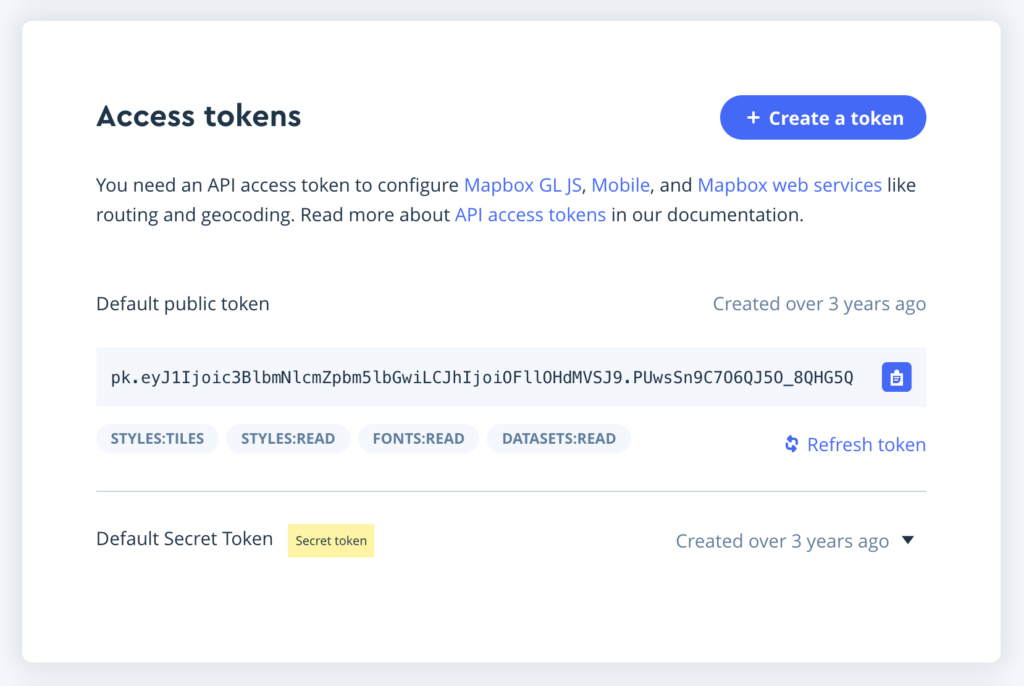1024x686 pixels.
Task: Click the plus icon in the Create a token button
Action: (x=753, y=118)
